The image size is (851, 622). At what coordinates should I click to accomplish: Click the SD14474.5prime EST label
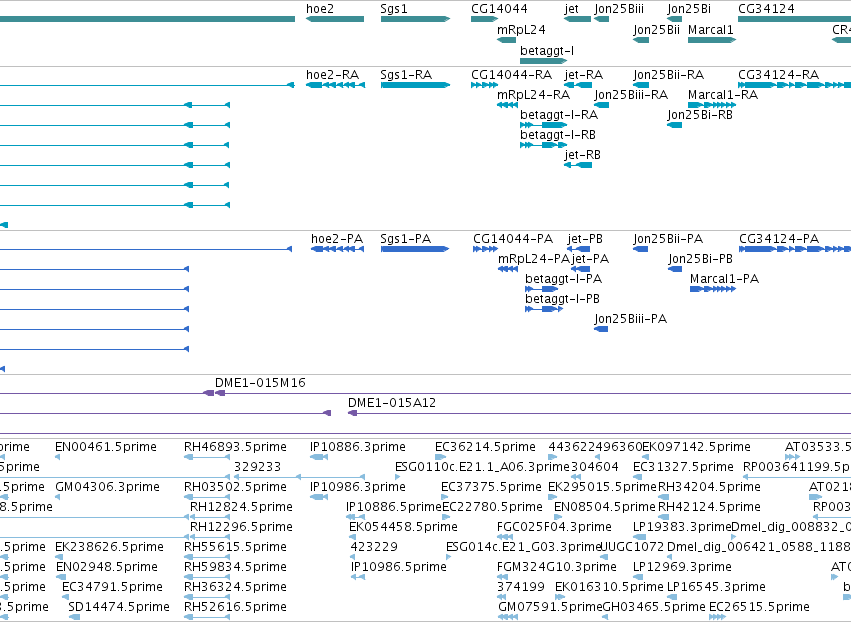pyautogui.click(x=119, y=607)
